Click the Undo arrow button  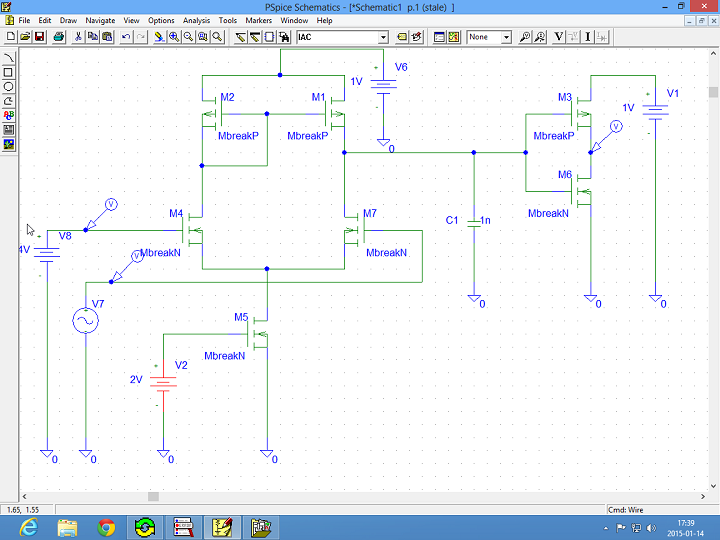[x=125, y=37]
